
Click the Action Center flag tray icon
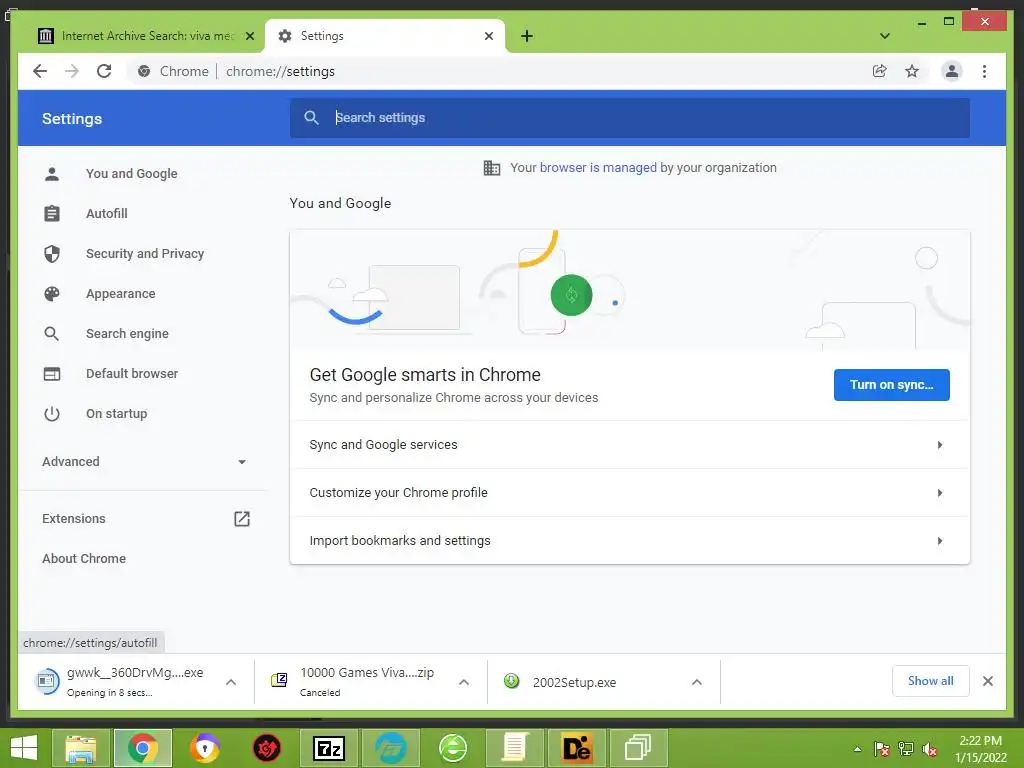(882, 749)
